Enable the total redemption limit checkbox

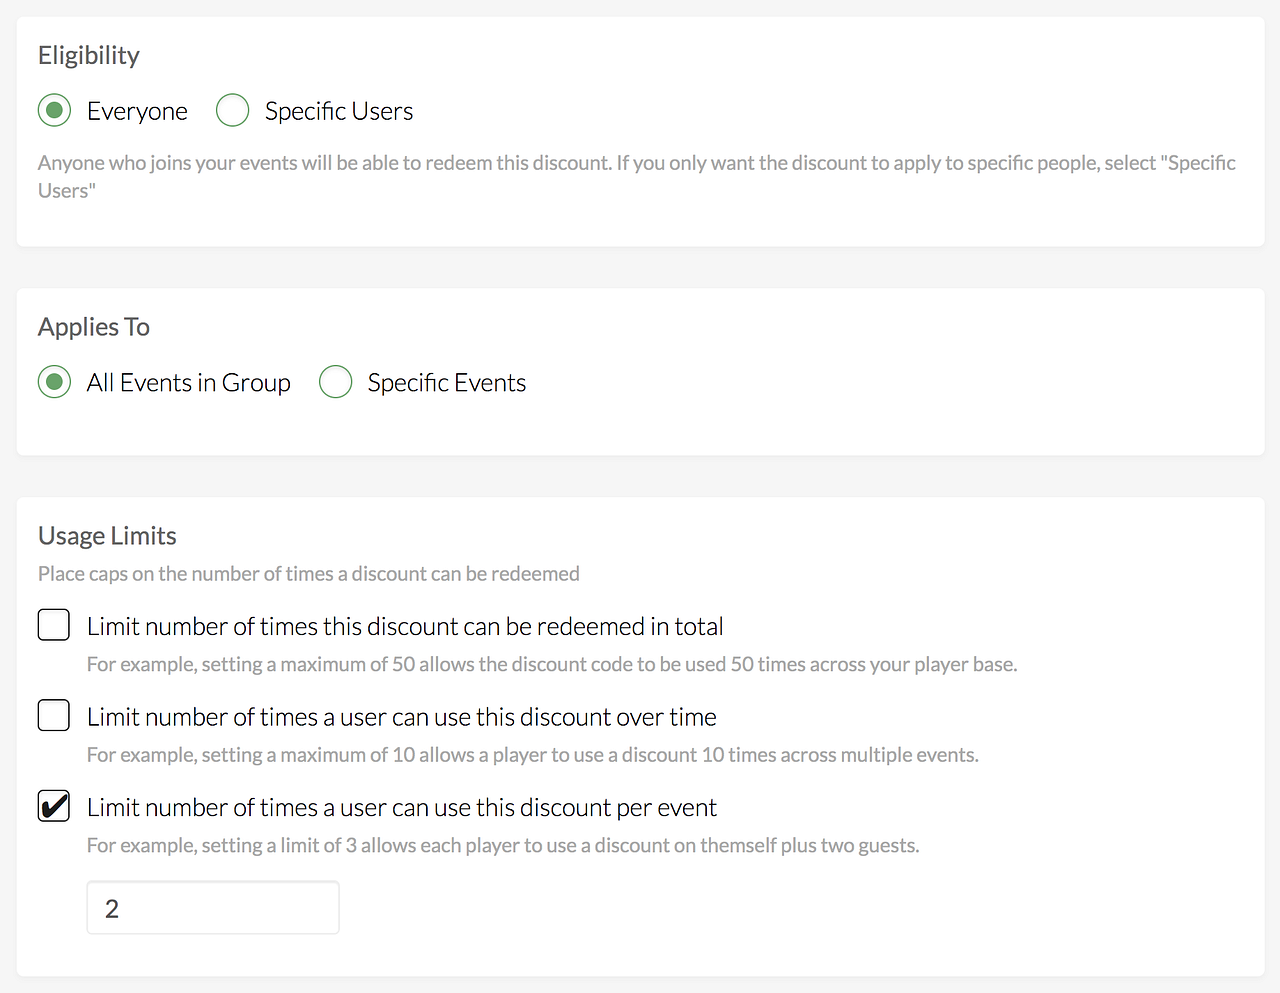[x=54, y=625]
